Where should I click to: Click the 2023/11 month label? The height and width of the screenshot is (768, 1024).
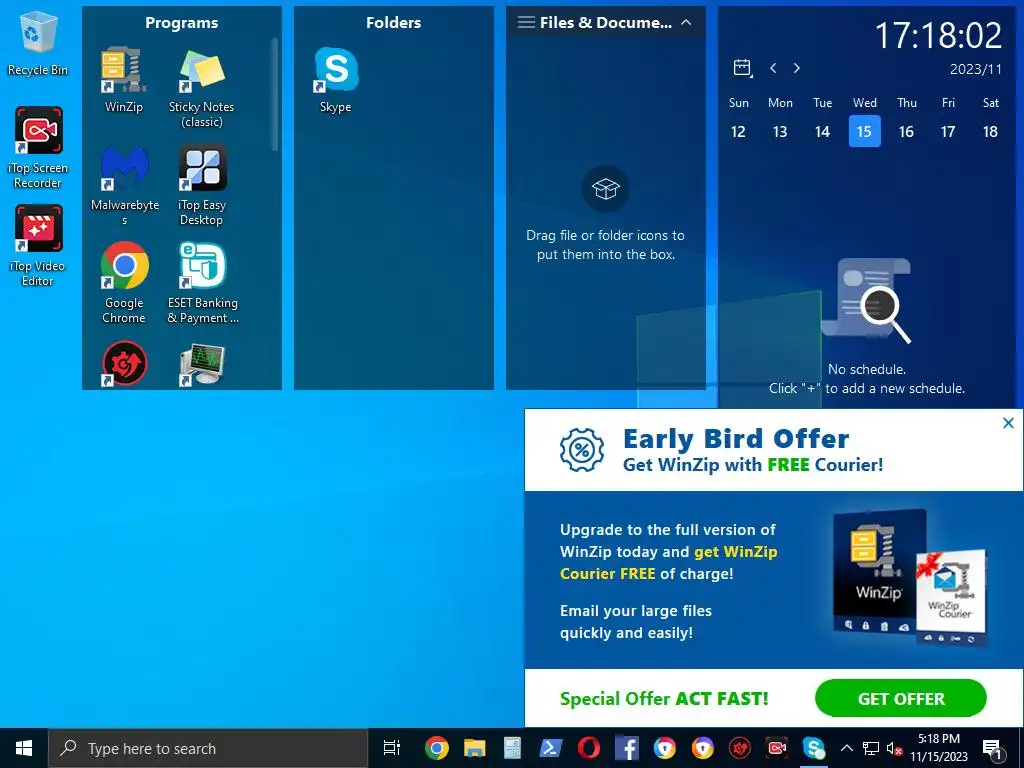(976, 69)
